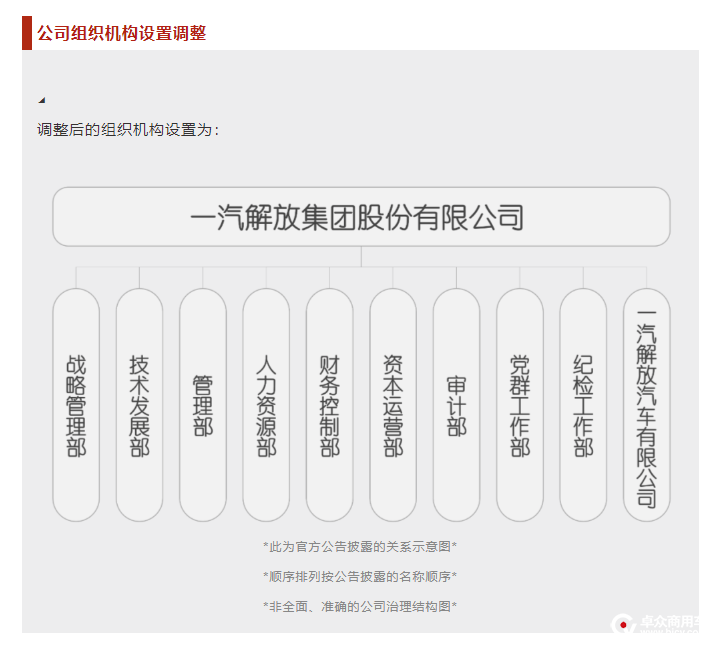
Task: Click the heading 公司组织机构设置调整
Action: click(x=122, y=33)
